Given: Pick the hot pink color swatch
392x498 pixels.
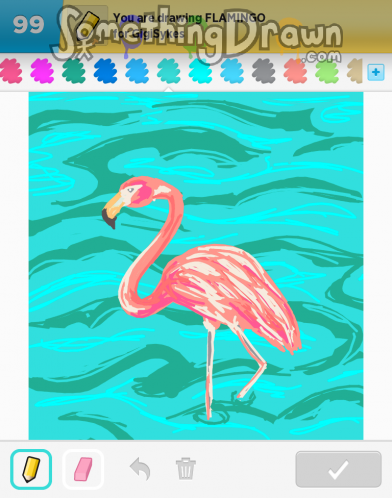Looking at the screenshot, I should click(11, 71).
